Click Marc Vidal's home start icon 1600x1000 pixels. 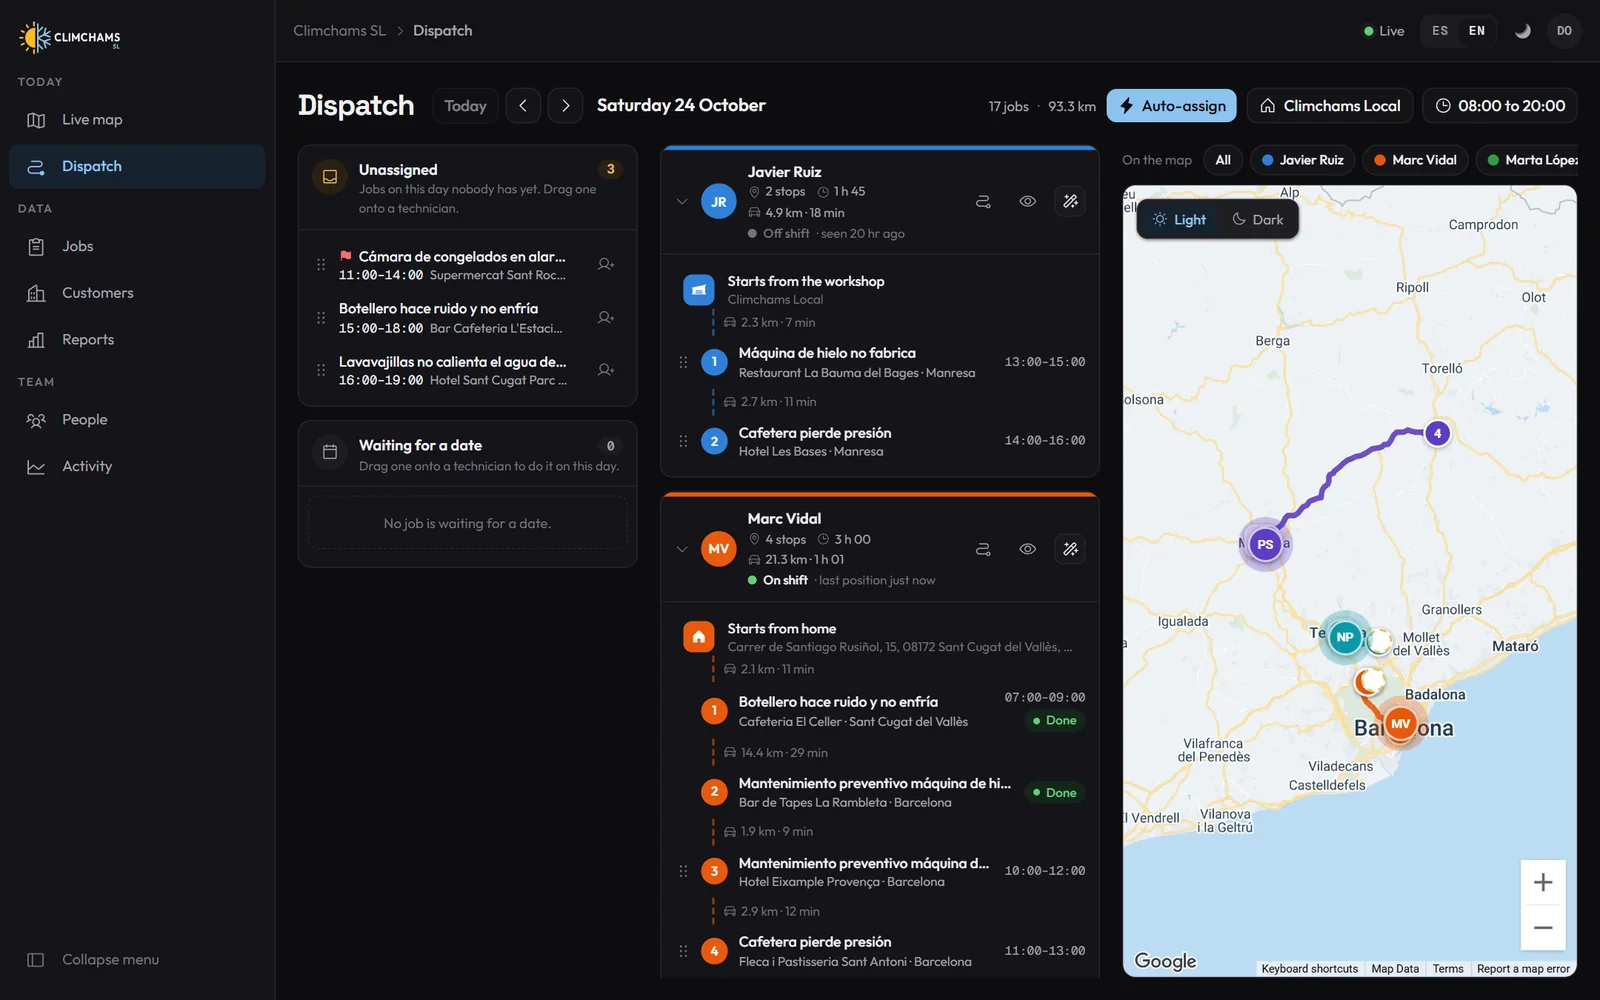click(x=699, y=637)
